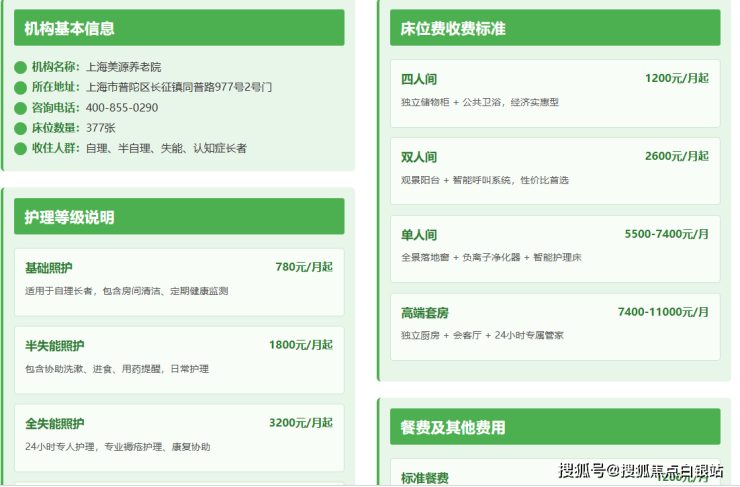
Task: Click the green bullet beside 所在地址
Action: [20, 88]
